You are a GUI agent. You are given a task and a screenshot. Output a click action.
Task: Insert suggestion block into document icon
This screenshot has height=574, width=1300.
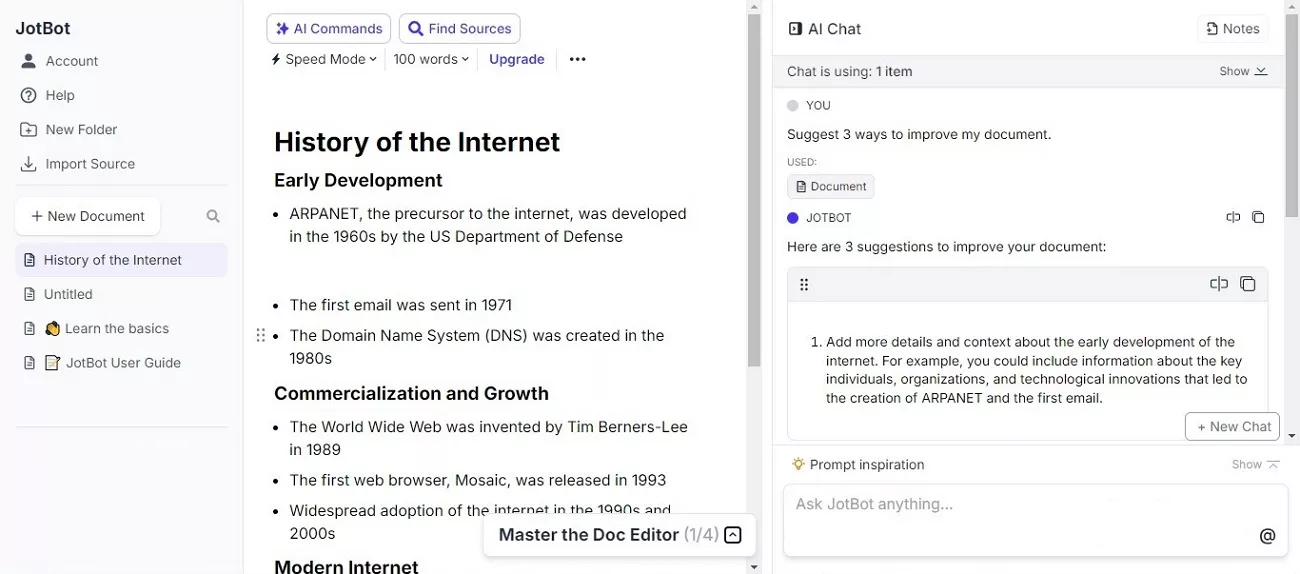(x=1219, y=284)
